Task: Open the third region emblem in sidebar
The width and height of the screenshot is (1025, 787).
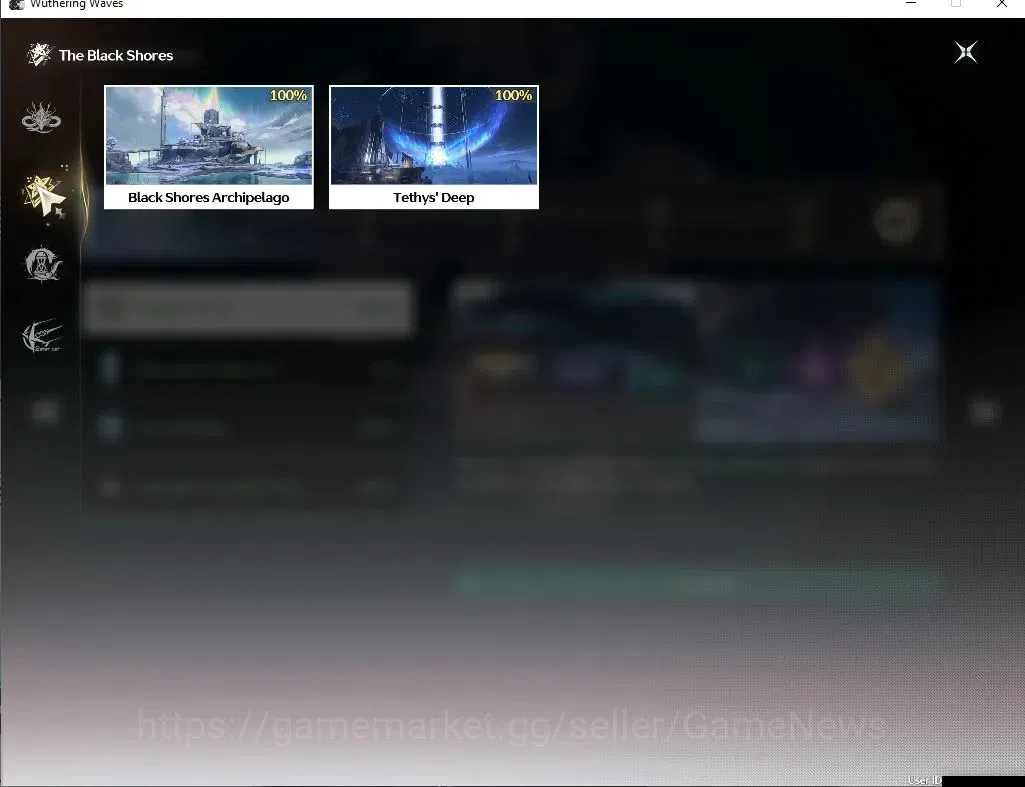Action: tap(42, 264)
